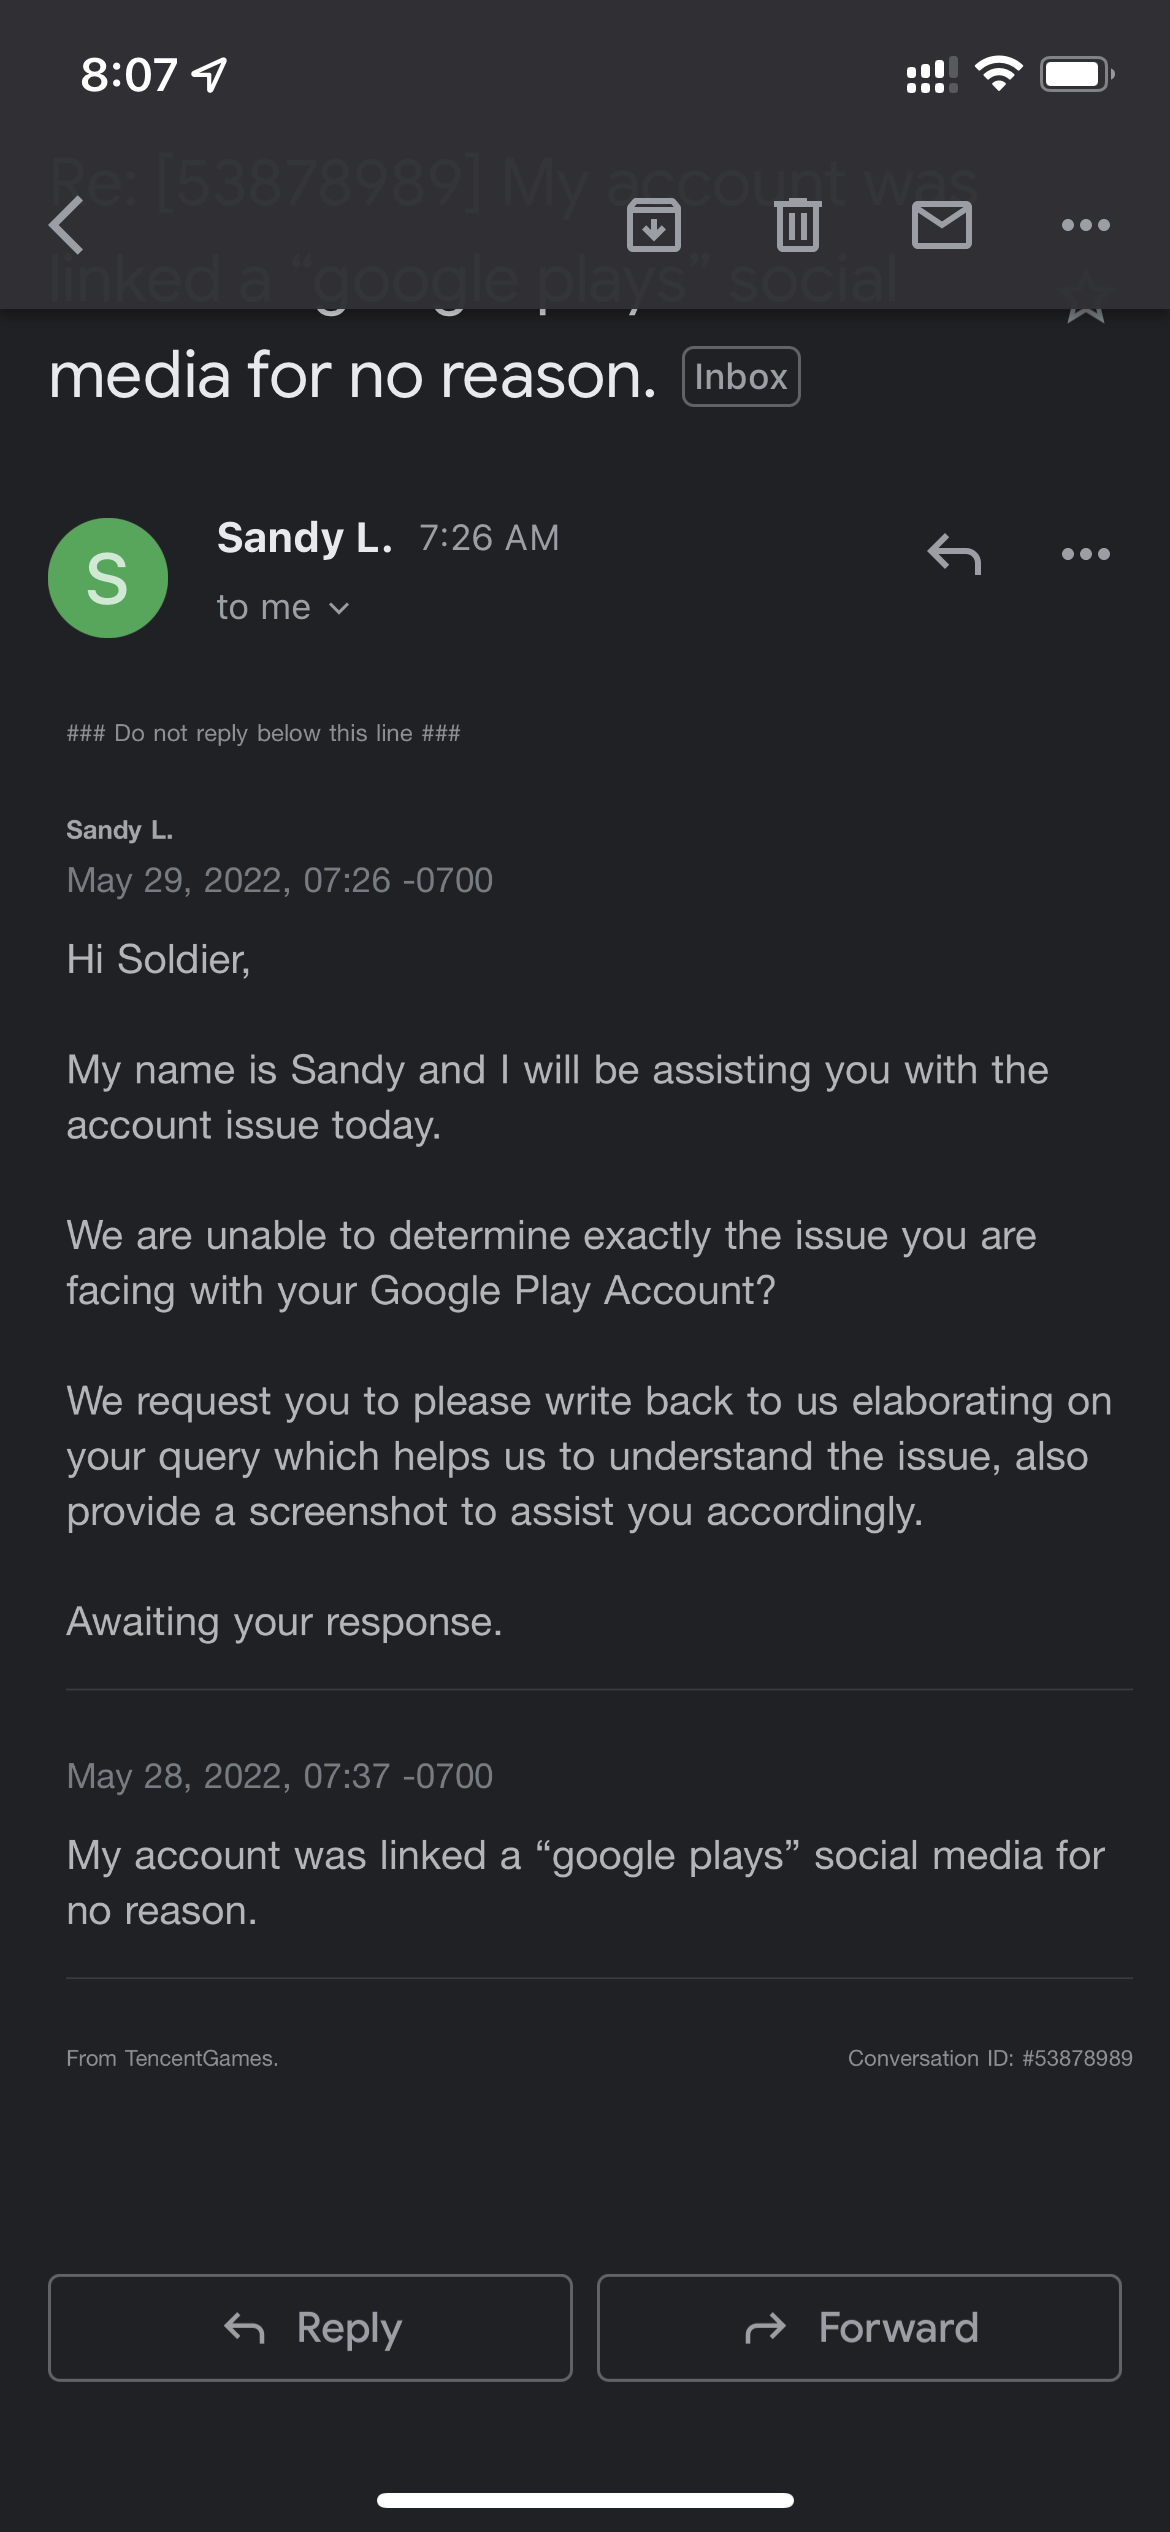Open the top toolbar more options menu
The height and width of the screenshot is (2532, 1170).
1085,225
